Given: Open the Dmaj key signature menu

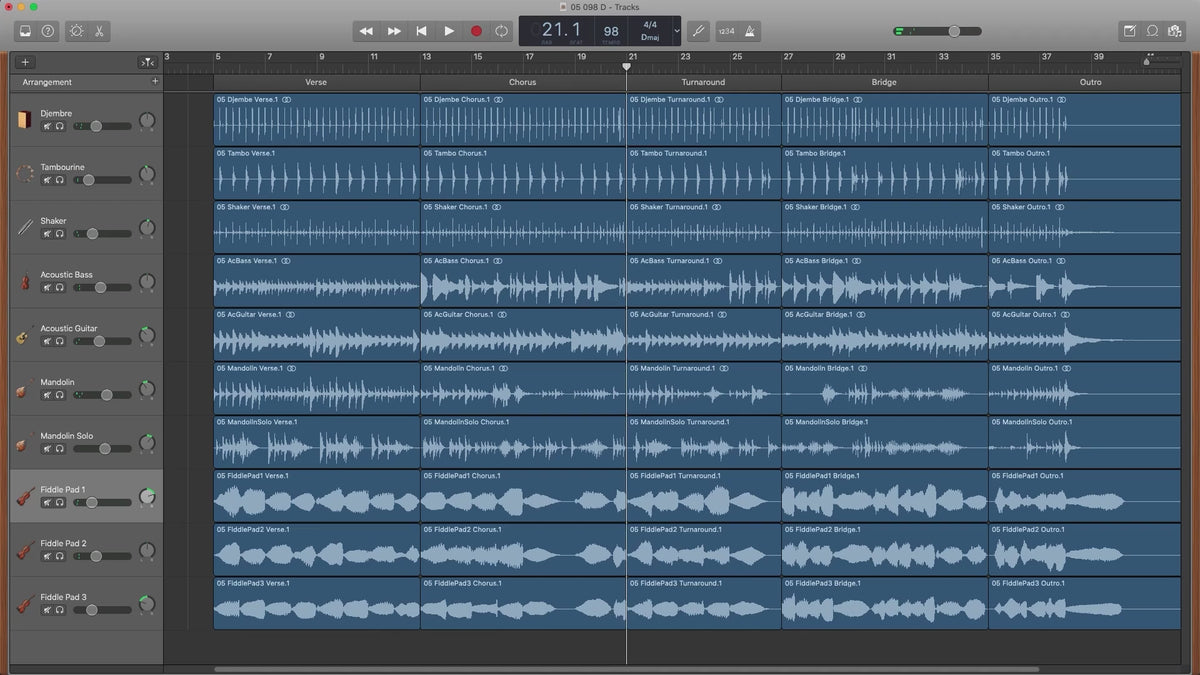Looking at the screenshot, I should [650, 37].
